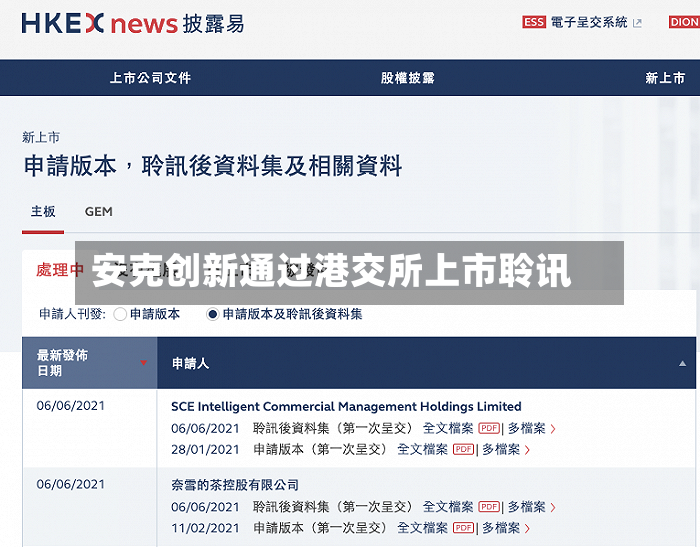Select the 處理中 status tab

pos(60,270)
